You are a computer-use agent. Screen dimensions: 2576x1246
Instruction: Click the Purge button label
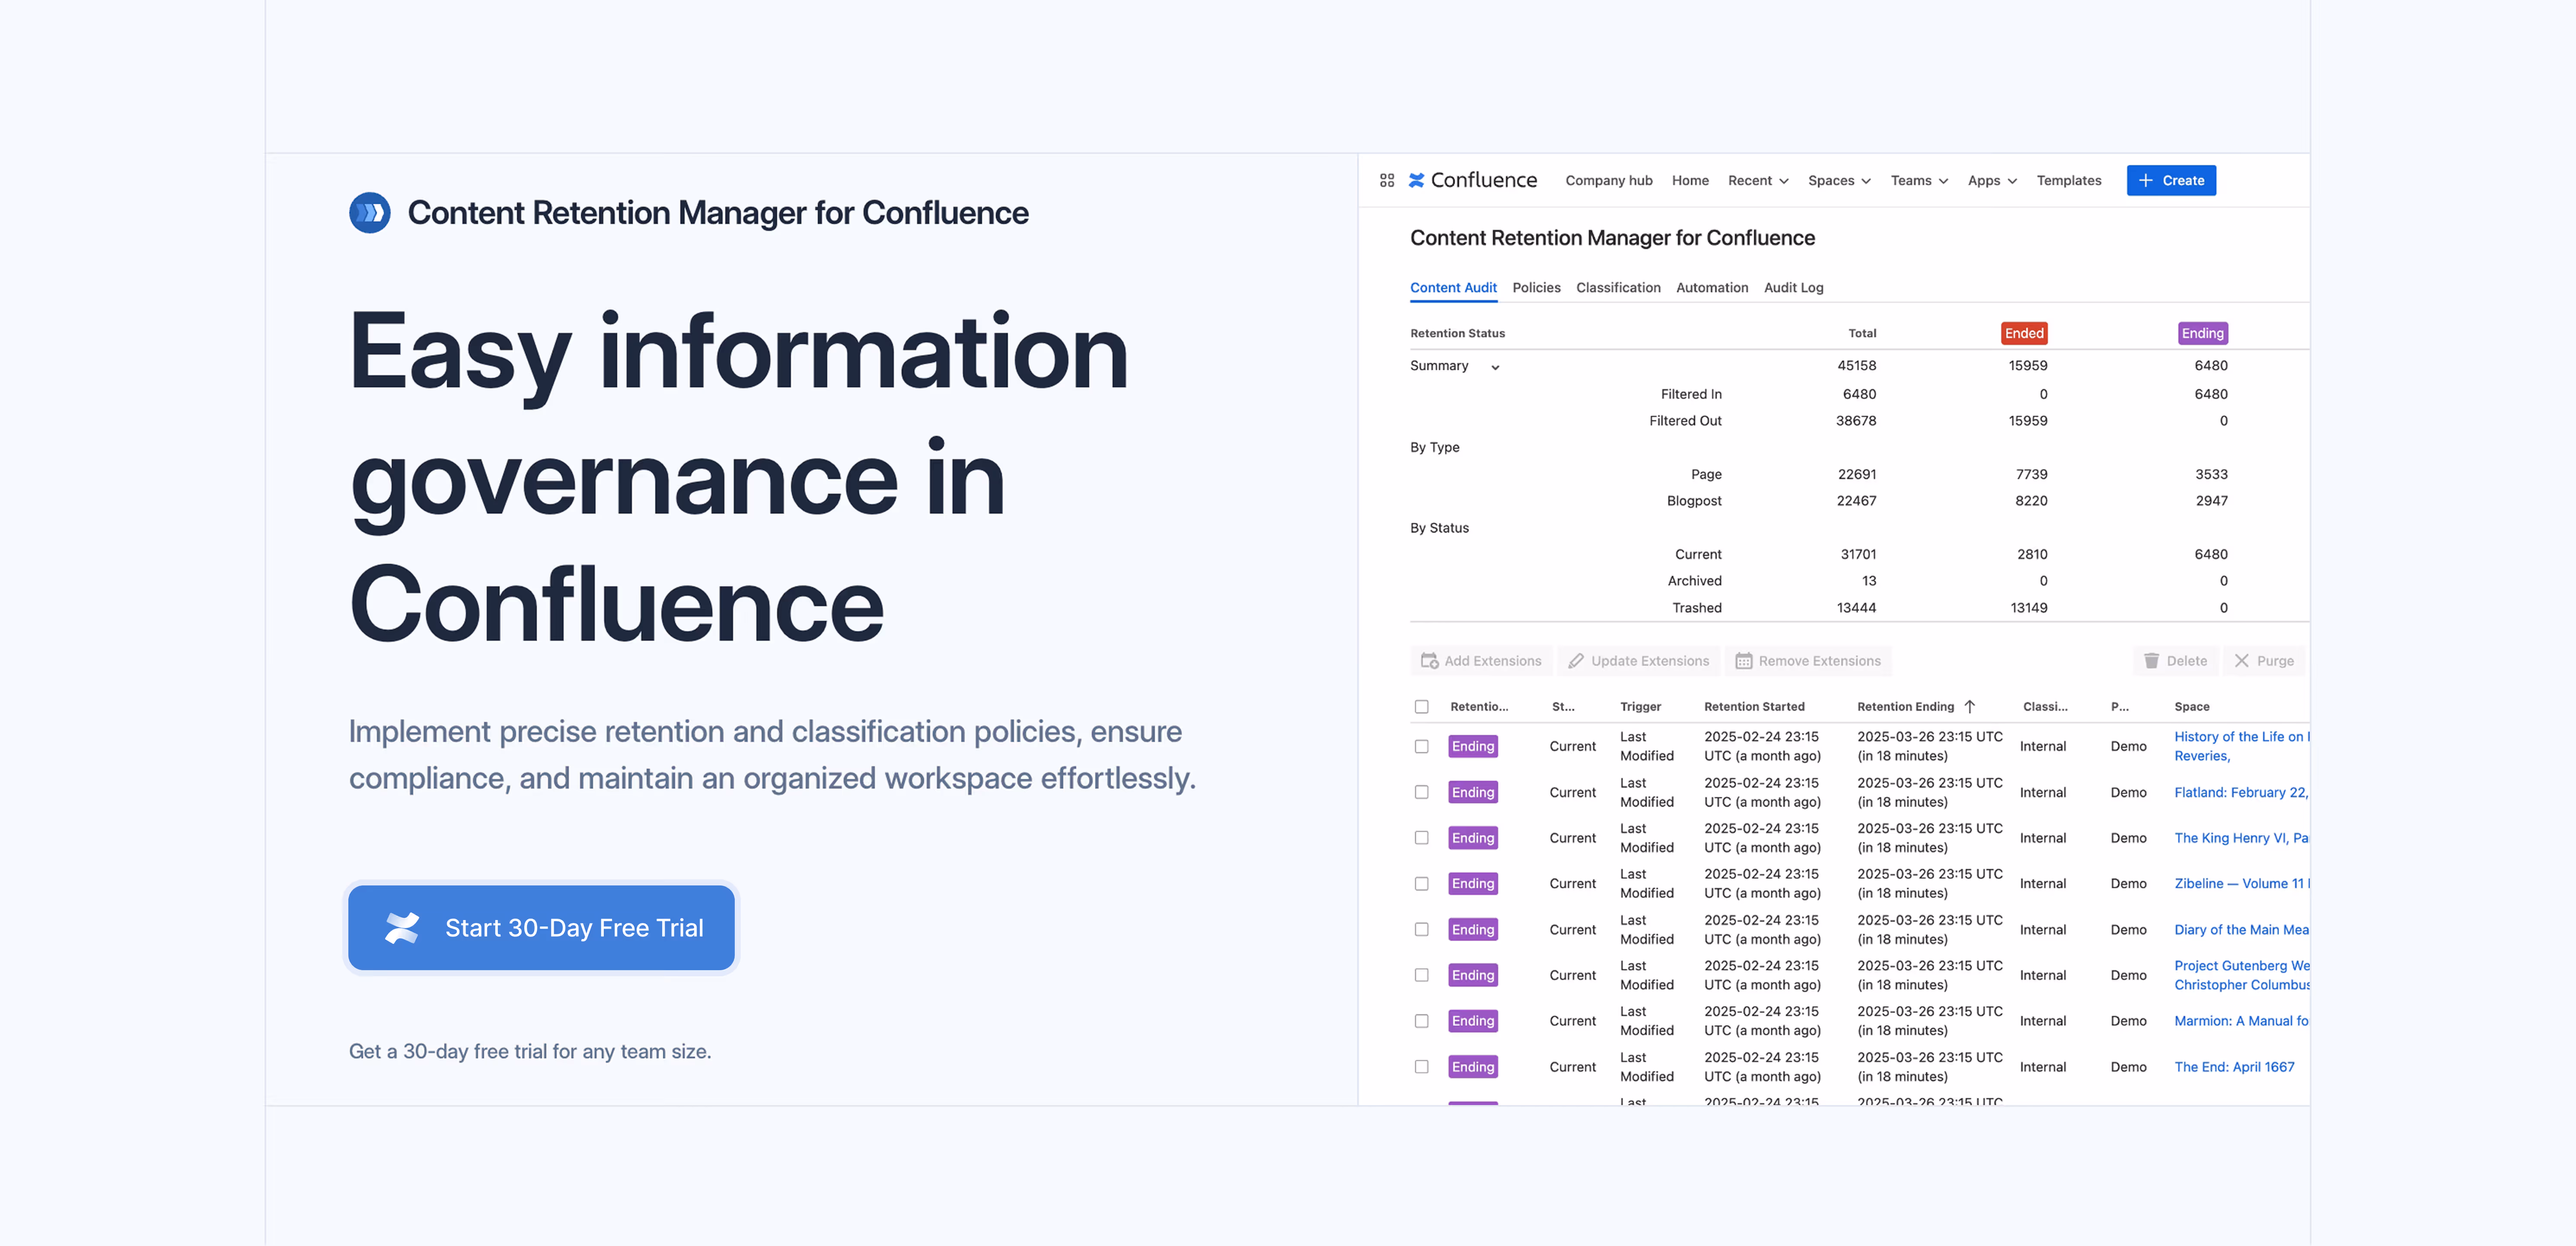point(2275,661)
